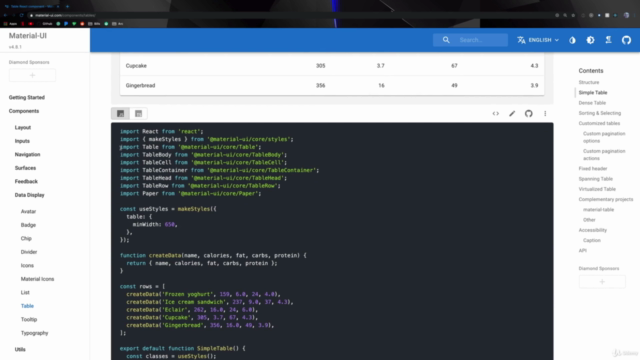
Task: Open the Icons component page
Action: 27,265
